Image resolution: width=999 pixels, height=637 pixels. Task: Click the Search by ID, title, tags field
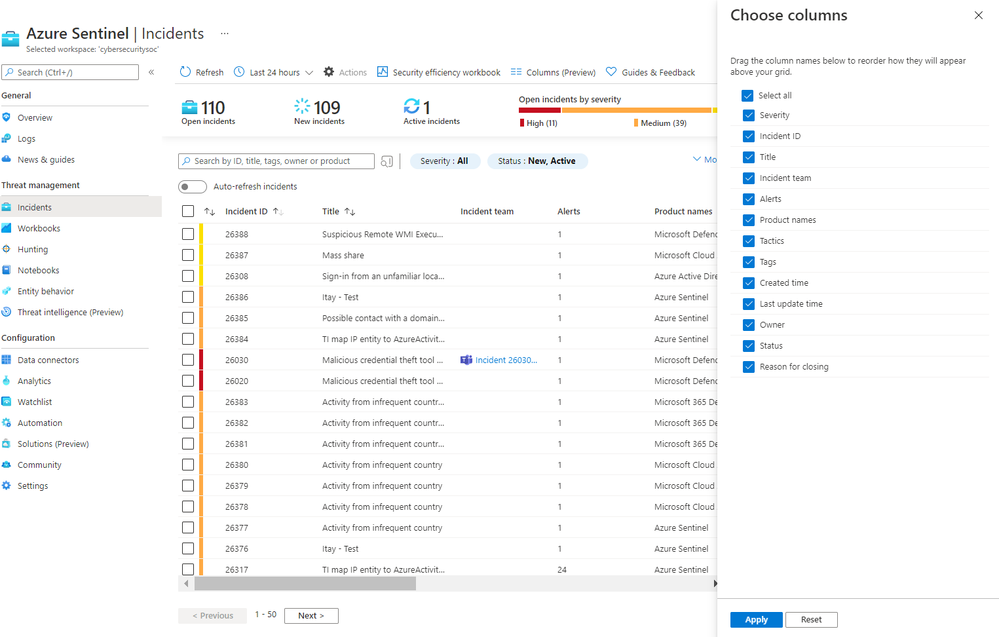point(277,161)
